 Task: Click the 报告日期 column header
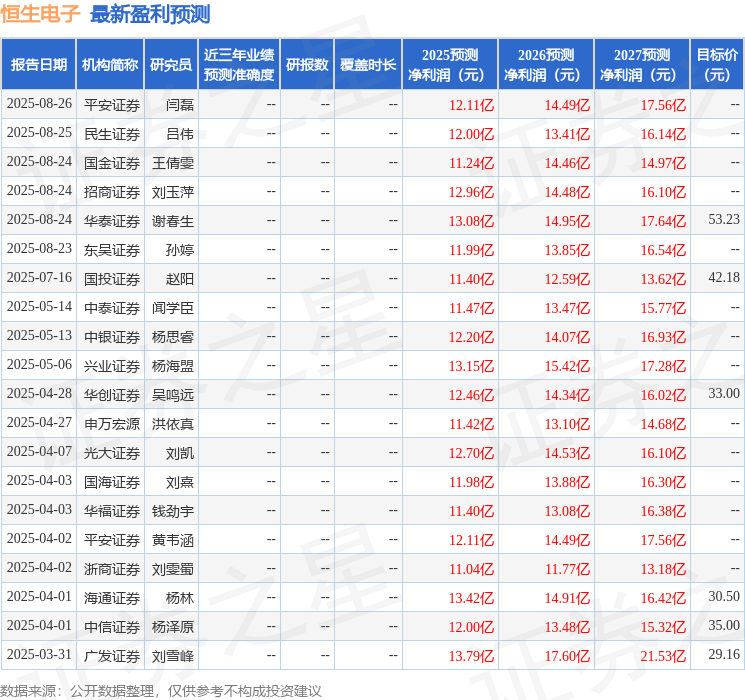point(38,65)
